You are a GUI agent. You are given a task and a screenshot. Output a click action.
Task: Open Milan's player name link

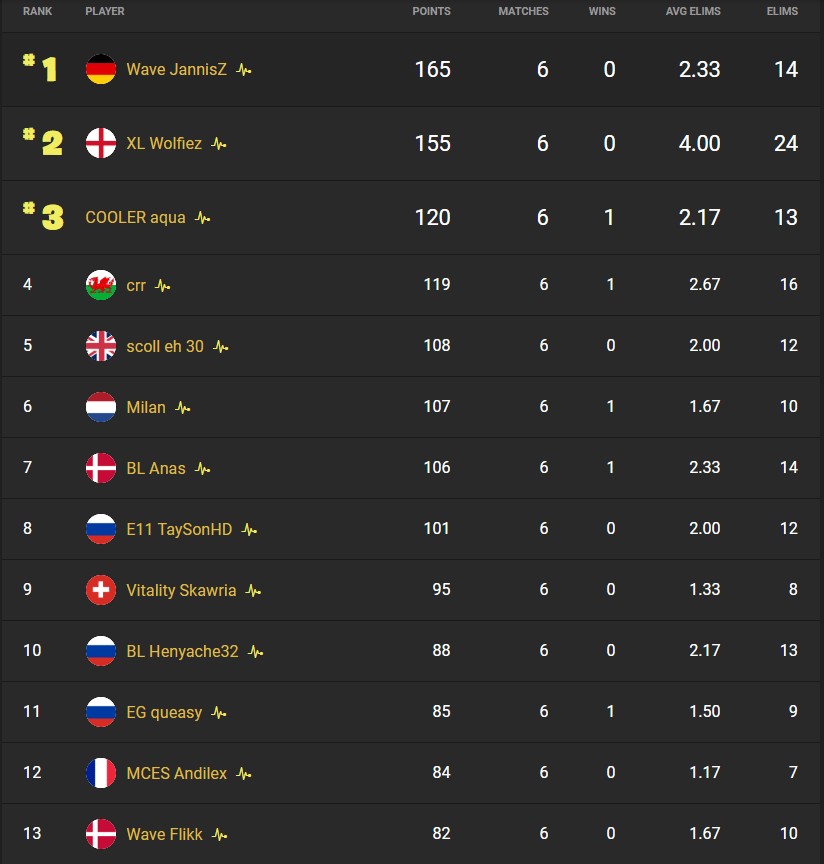click(x=145, y=407)
